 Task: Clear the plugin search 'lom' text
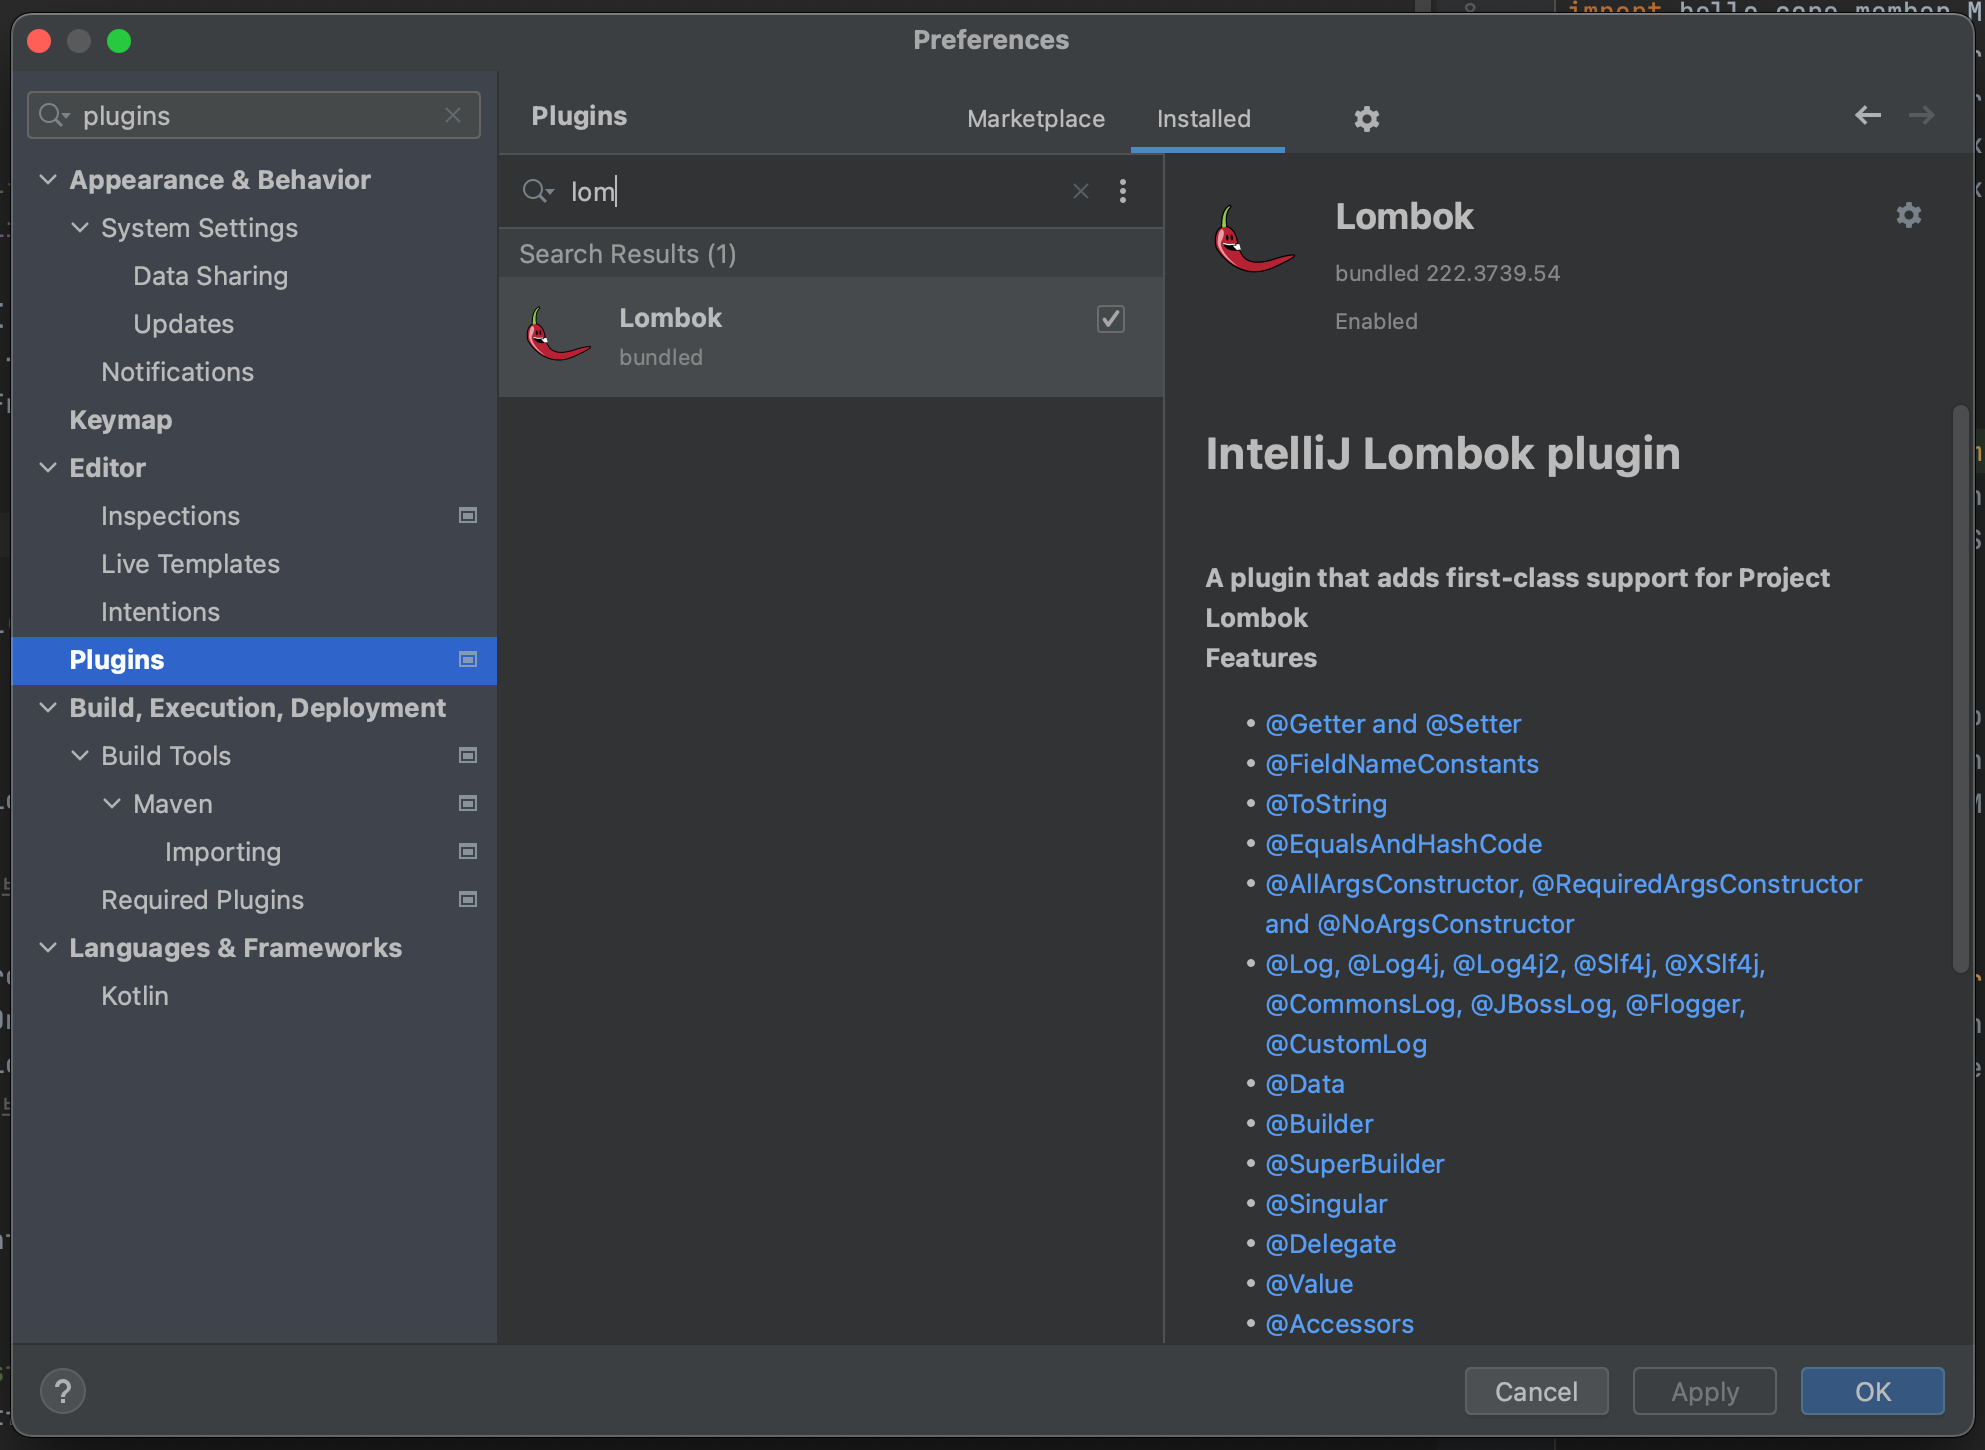pyautogui.click(x=1081, y=191)
